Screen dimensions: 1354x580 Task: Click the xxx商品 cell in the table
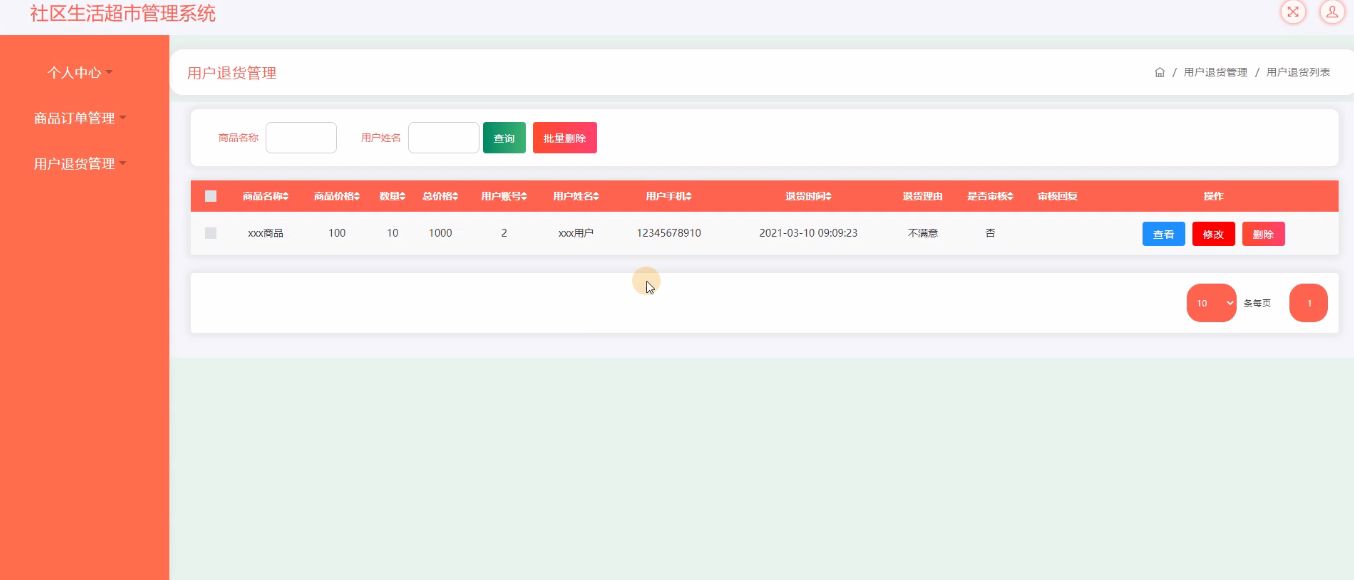pos(265,233)
